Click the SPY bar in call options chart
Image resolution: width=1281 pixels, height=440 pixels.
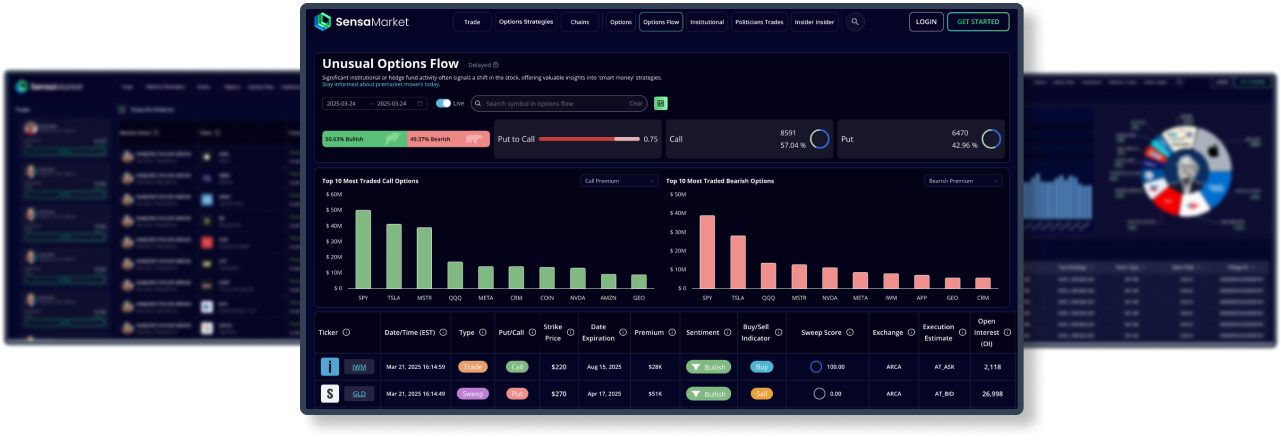pyautogui.click(x=363, y=249)
